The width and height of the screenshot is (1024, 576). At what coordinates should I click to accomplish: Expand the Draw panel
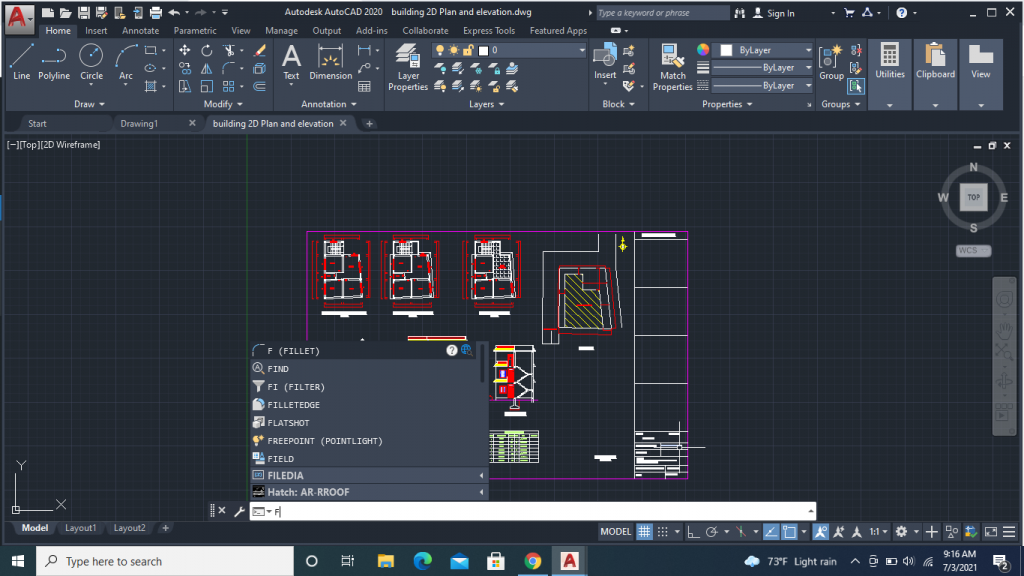click(88, 103)
